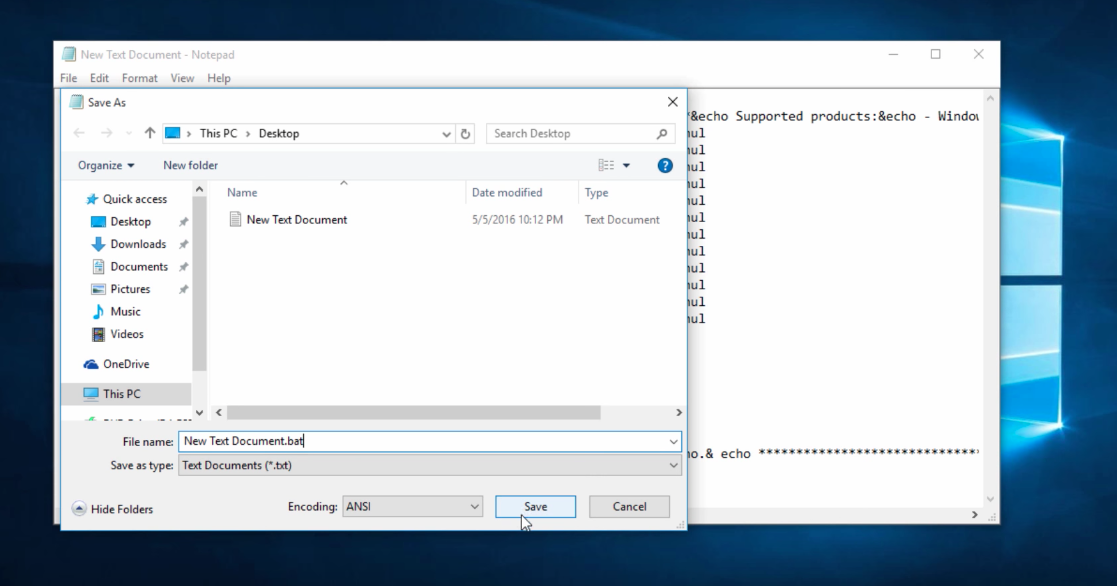
Task: Open the Save as type dropdown
Action: pyautogui.click(x=674, y=465)
